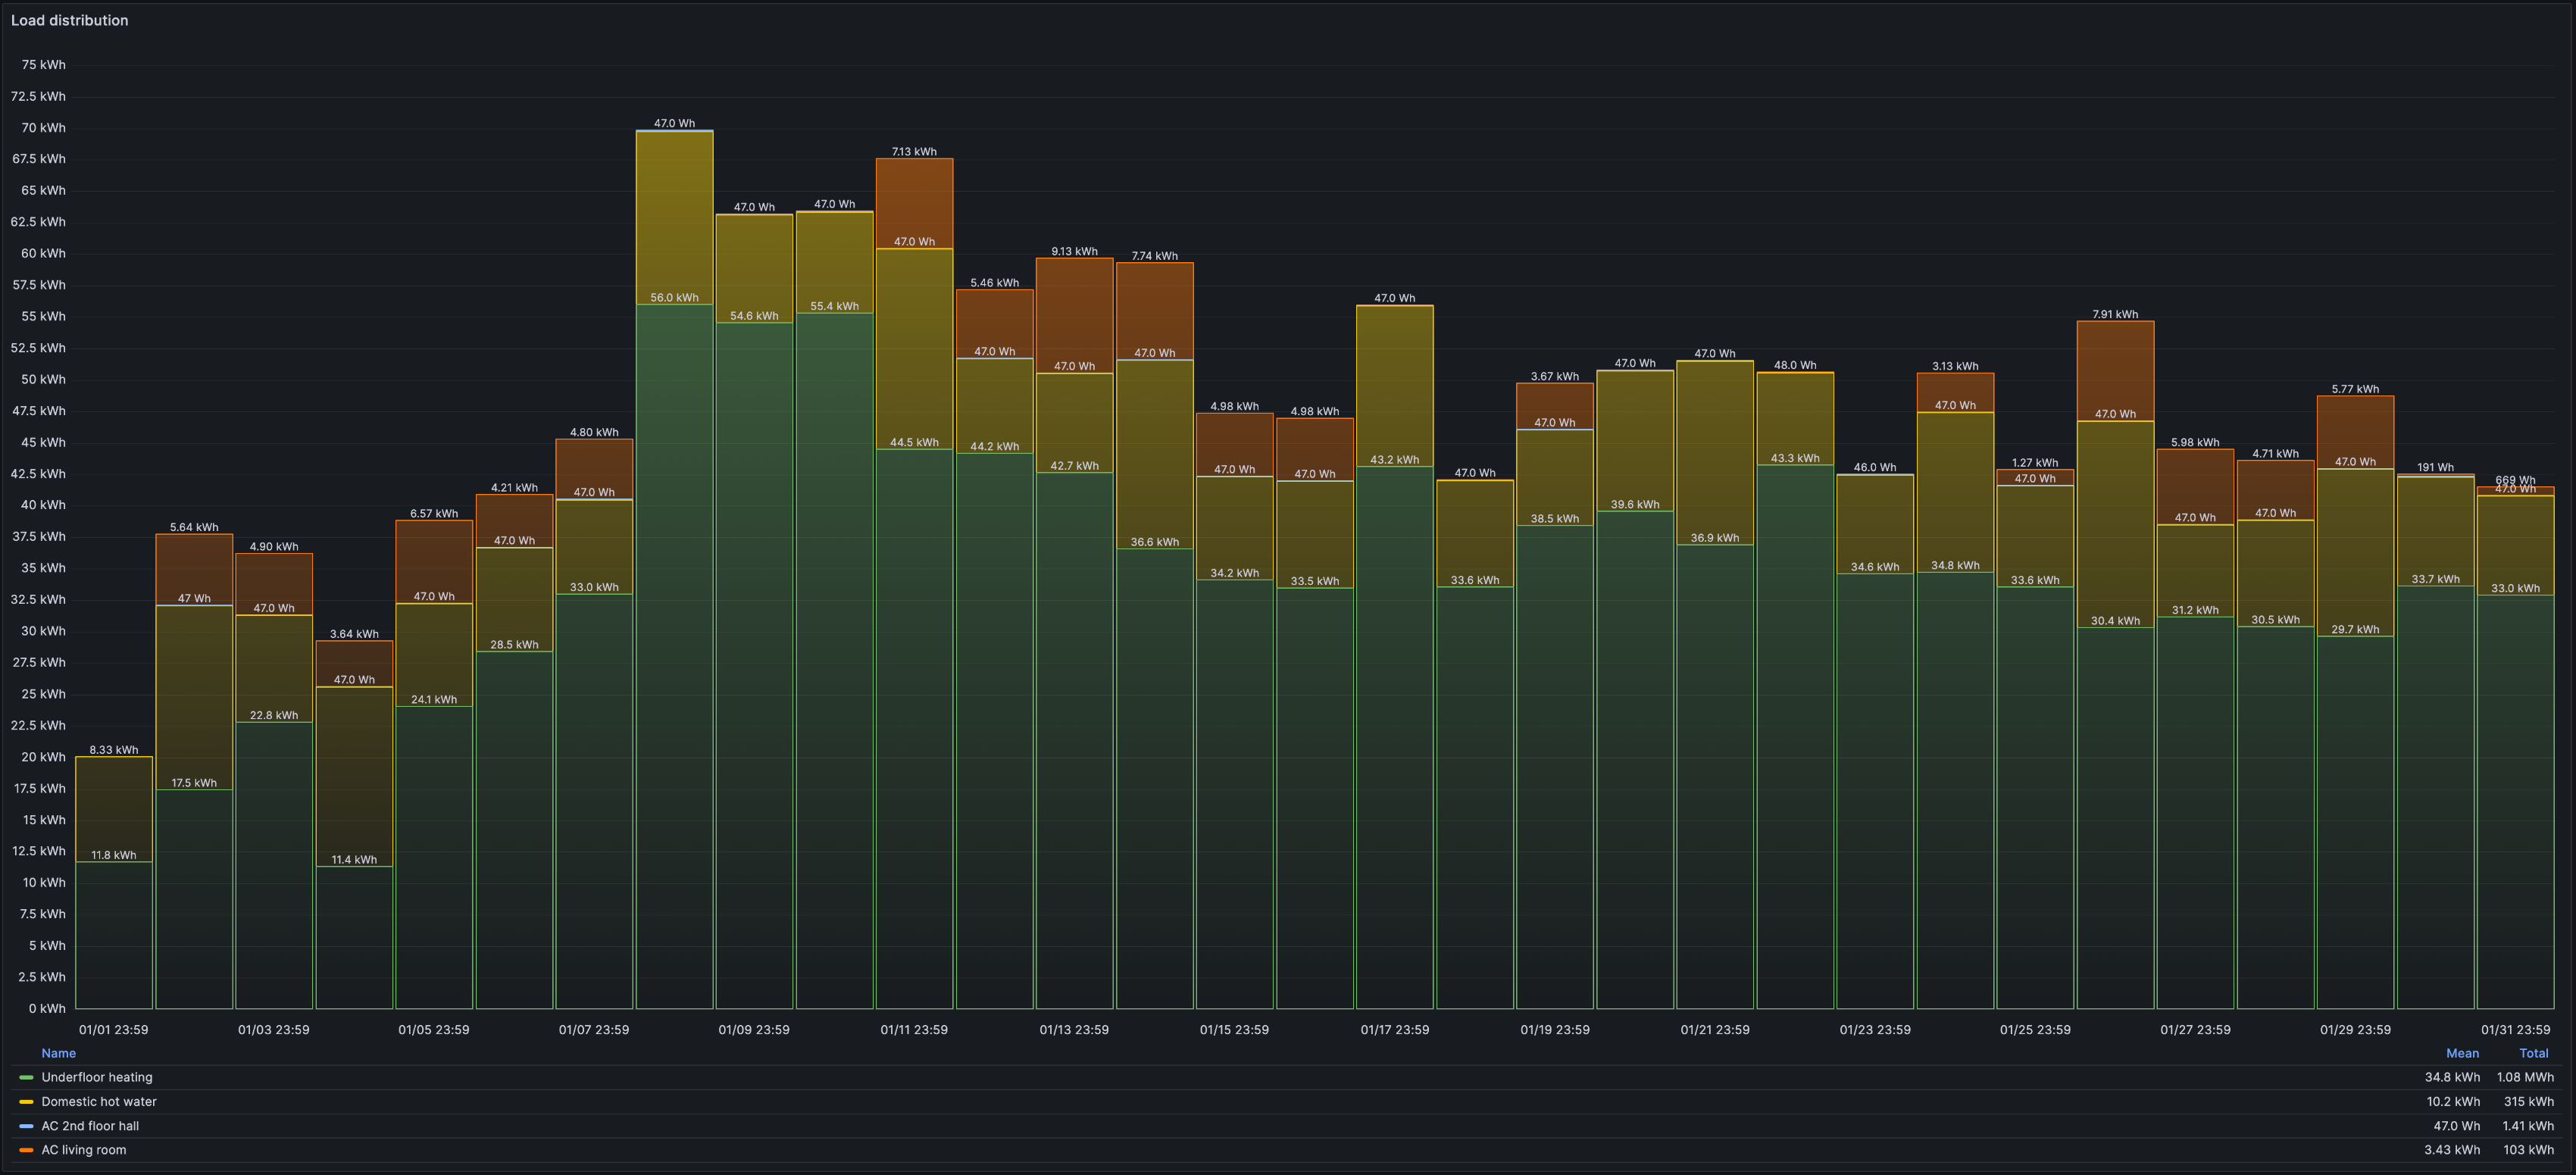Click the 17.5 kWh underfloor heating bar
The height and width of the screenshot is (1175, 2576).
coord(194,899)
